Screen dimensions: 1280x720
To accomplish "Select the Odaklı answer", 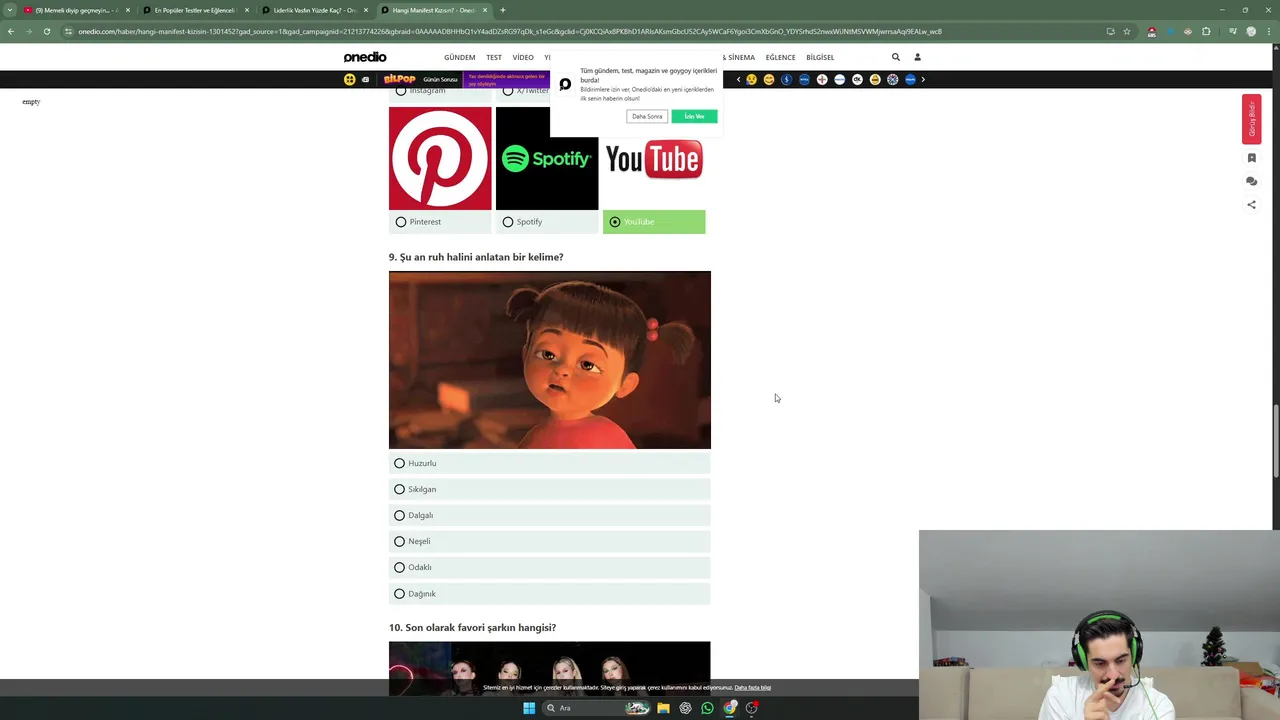I will pos(549,567).
